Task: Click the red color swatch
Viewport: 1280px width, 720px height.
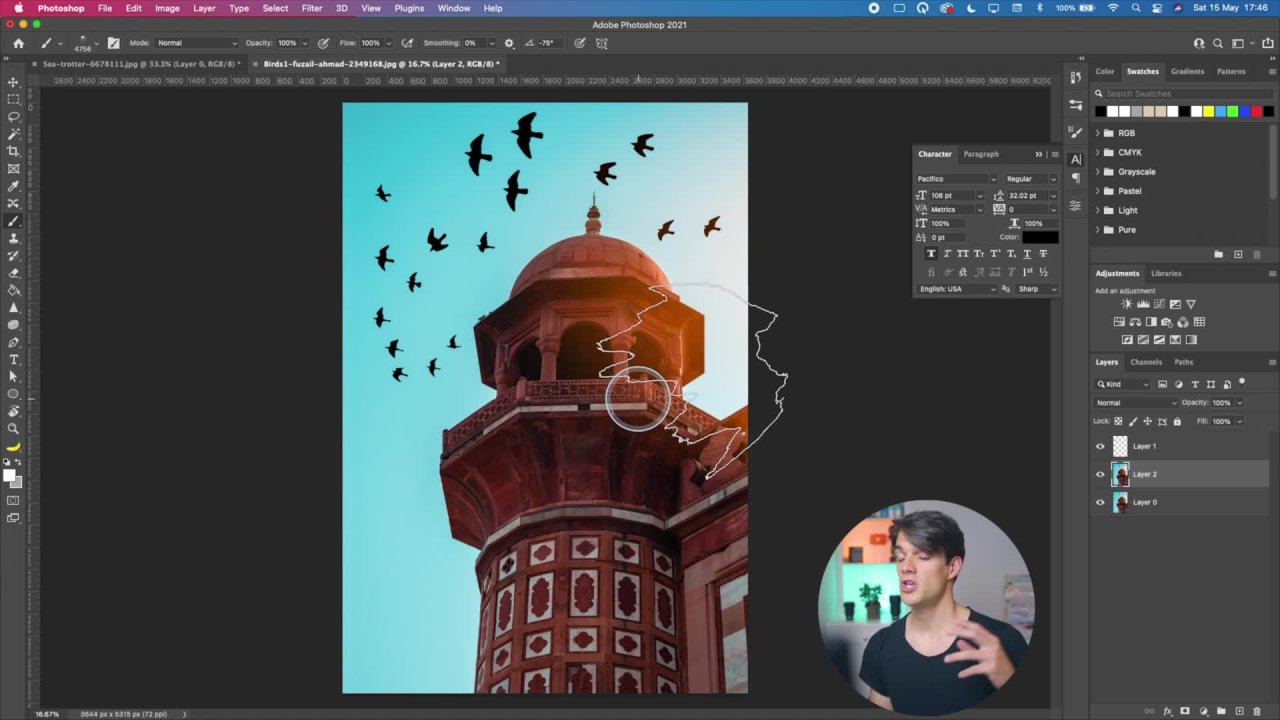Action: (1256, 111)
